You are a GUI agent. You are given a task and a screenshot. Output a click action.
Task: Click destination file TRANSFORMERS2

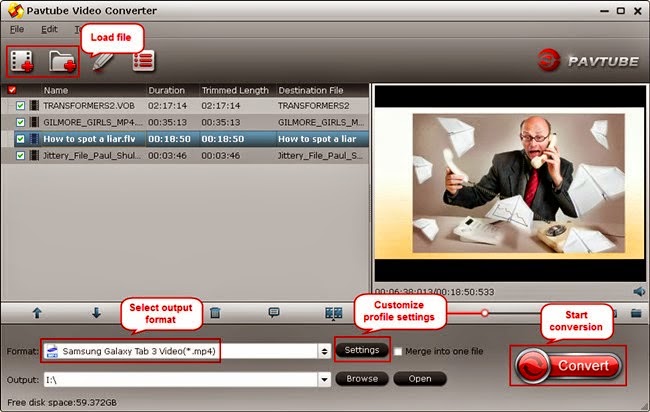[x=313, y=106]
